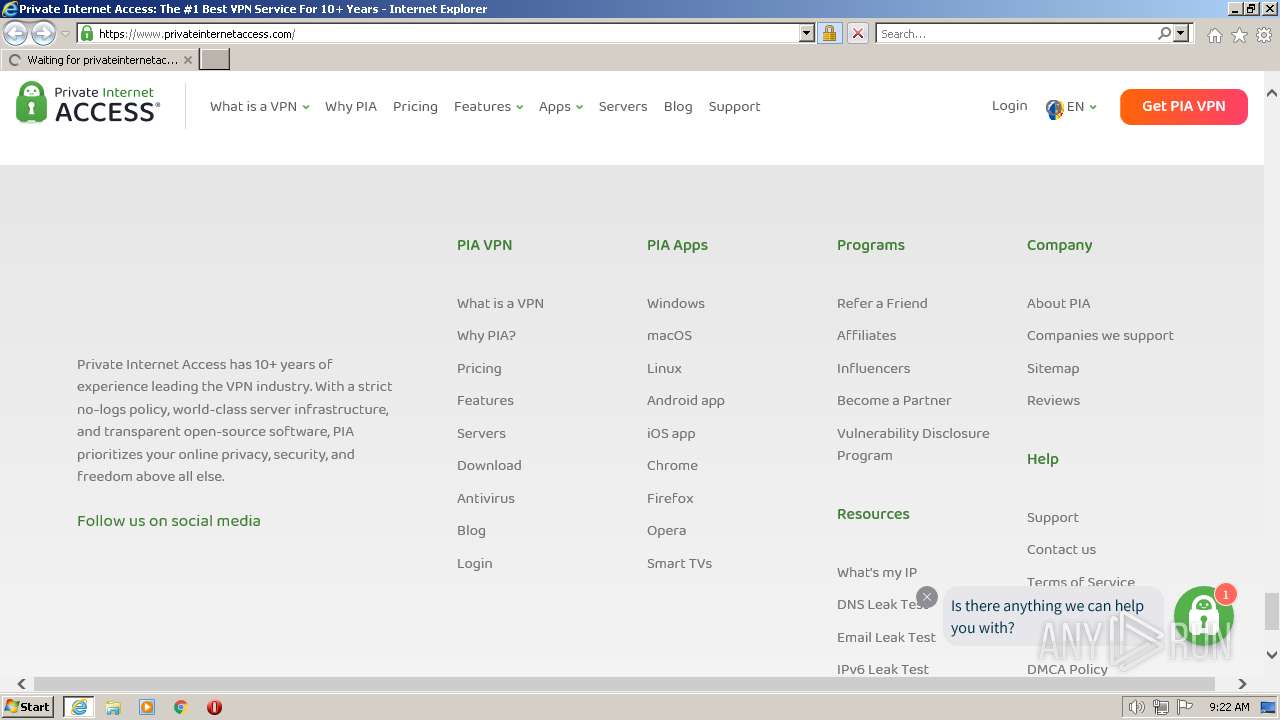
Task: Open Vulnerability Disclosure Program link
Action: tap(913, 444)
